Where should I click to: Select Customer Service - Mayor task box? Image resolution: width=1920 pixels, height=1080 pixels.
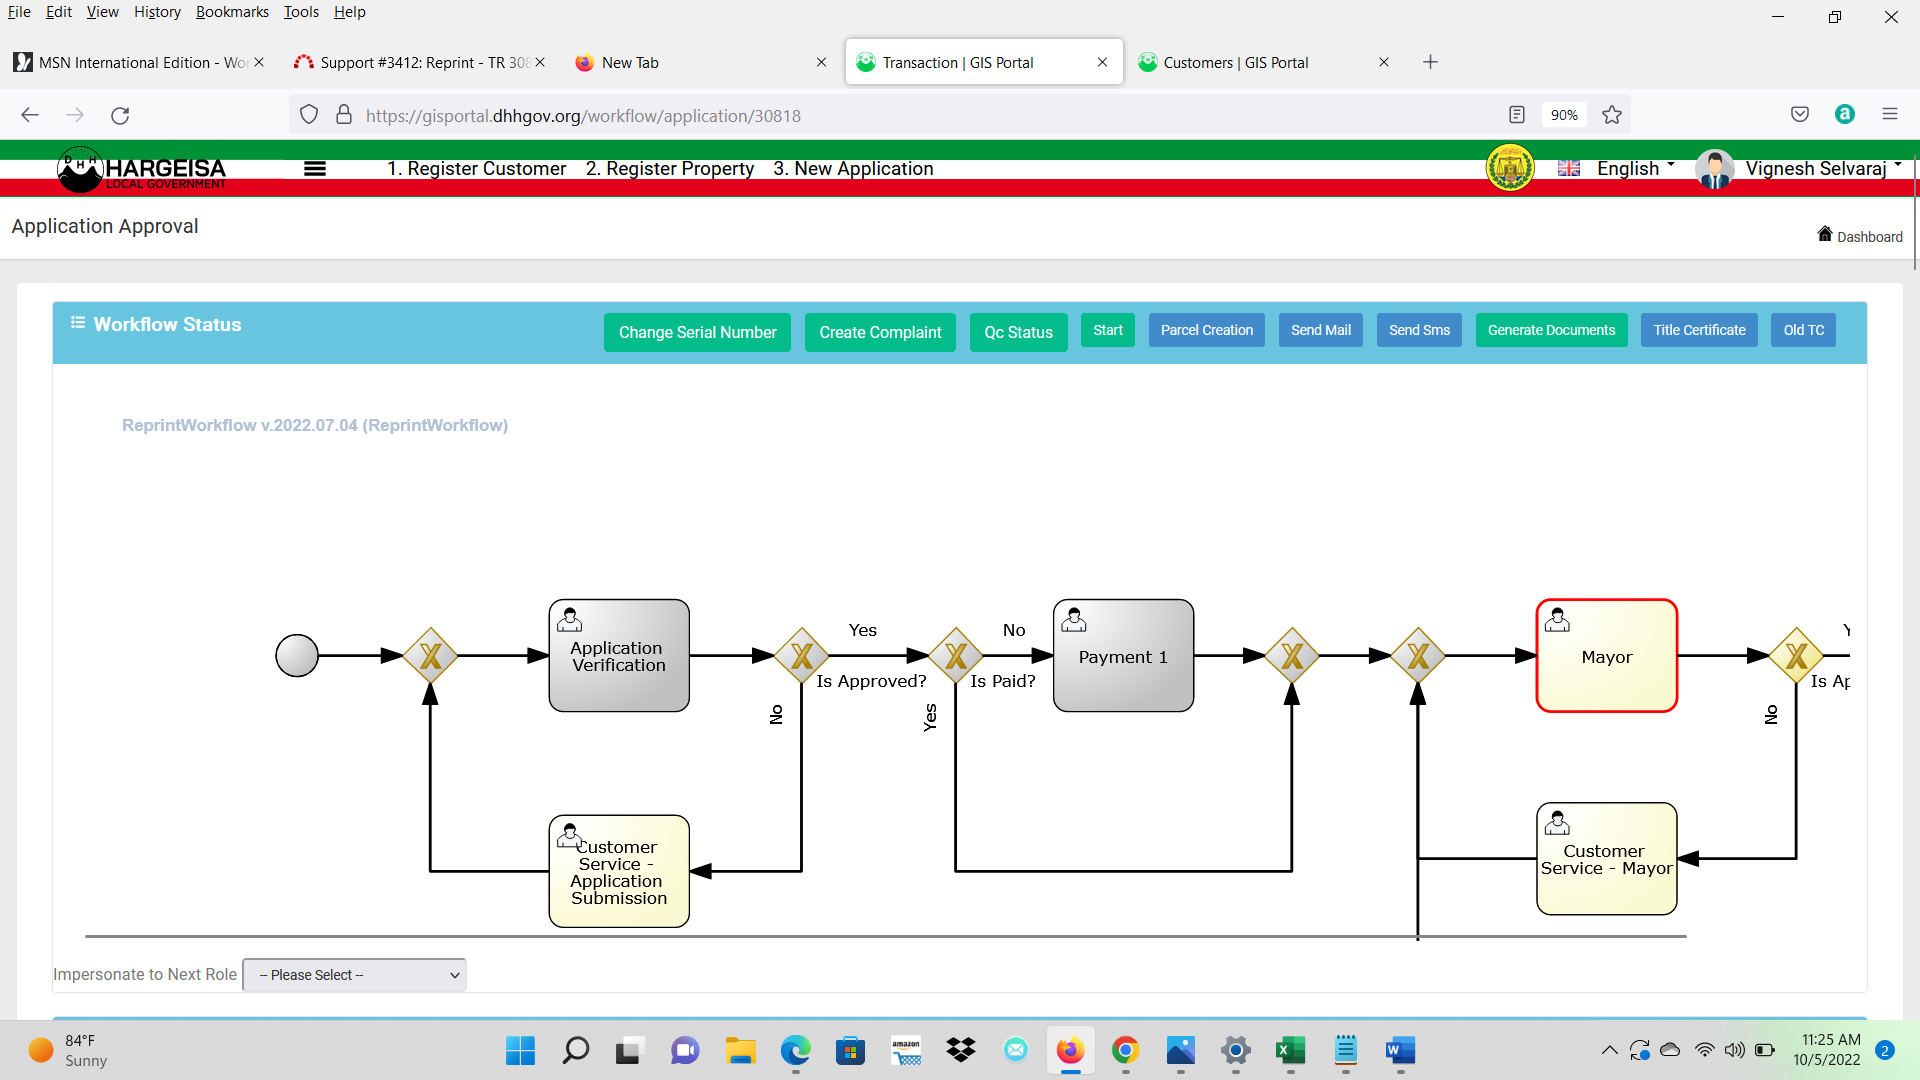pos(1607,859)
